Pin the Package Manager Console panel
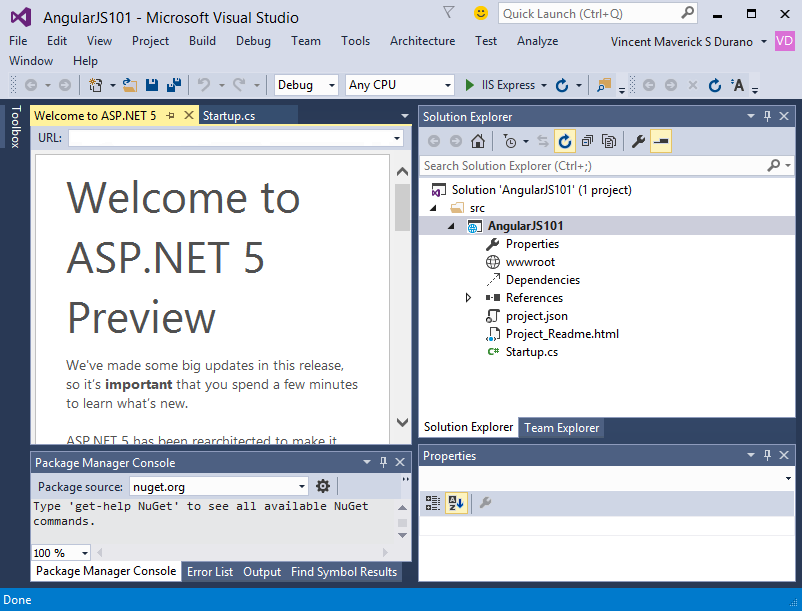This screenshot has width=802, height=611. (384, 462)
